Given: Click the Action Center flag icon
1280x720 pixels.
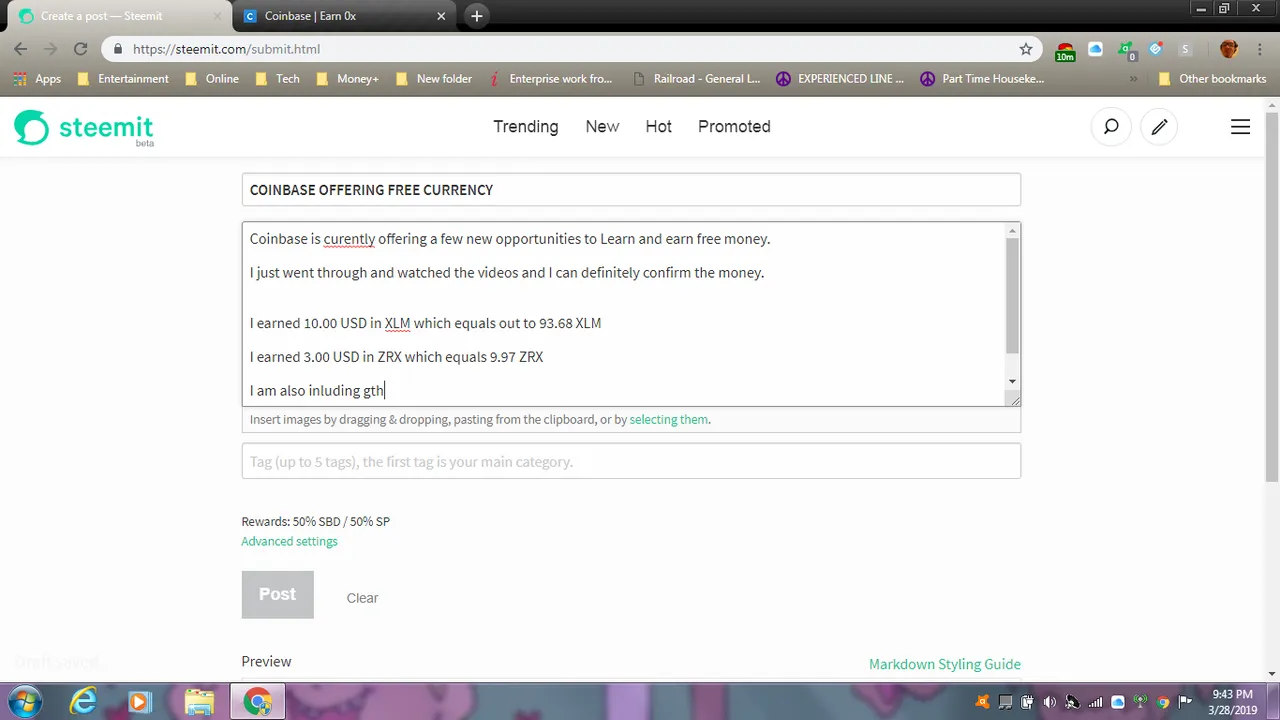Looking at the screenshot, I should (x=1185, y=702).
